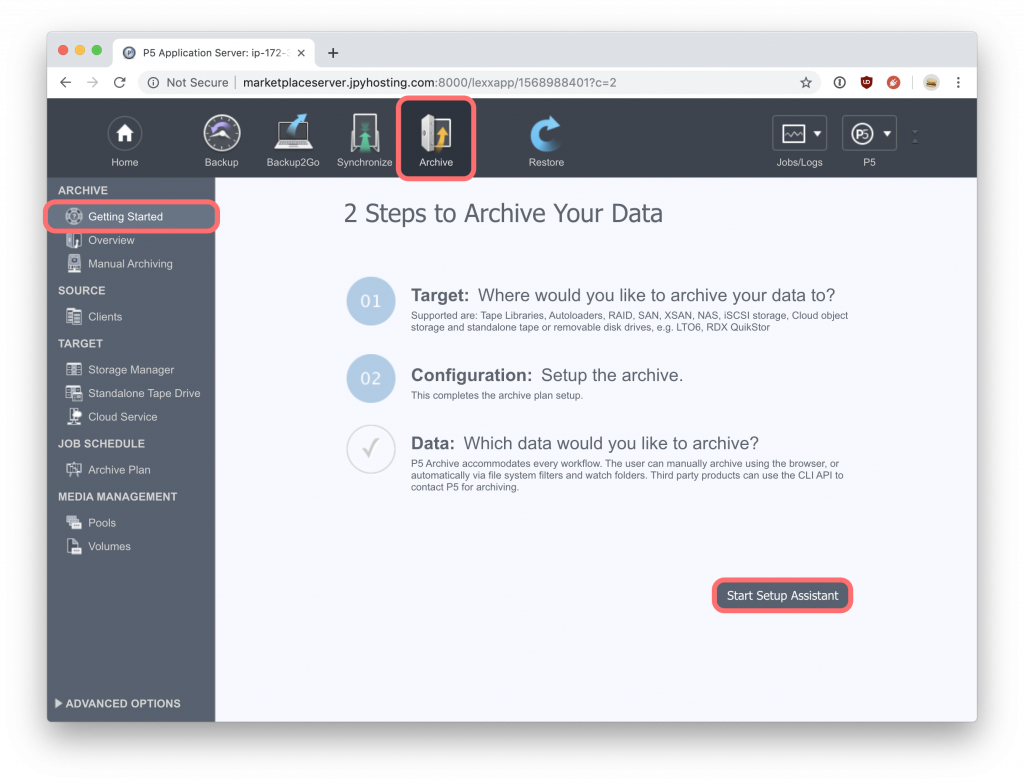
Task: Click the Data heading text
Action: (432, 443)
